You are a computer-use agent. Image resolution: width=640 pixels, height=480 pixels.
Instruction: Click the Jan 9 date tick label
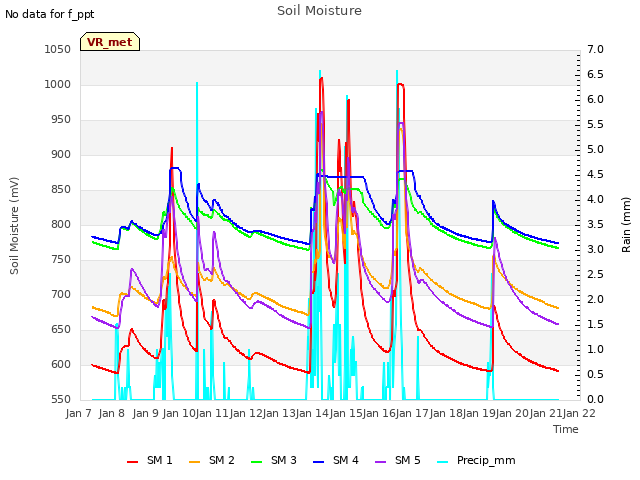pyautogui.click(x=146, y=413)
